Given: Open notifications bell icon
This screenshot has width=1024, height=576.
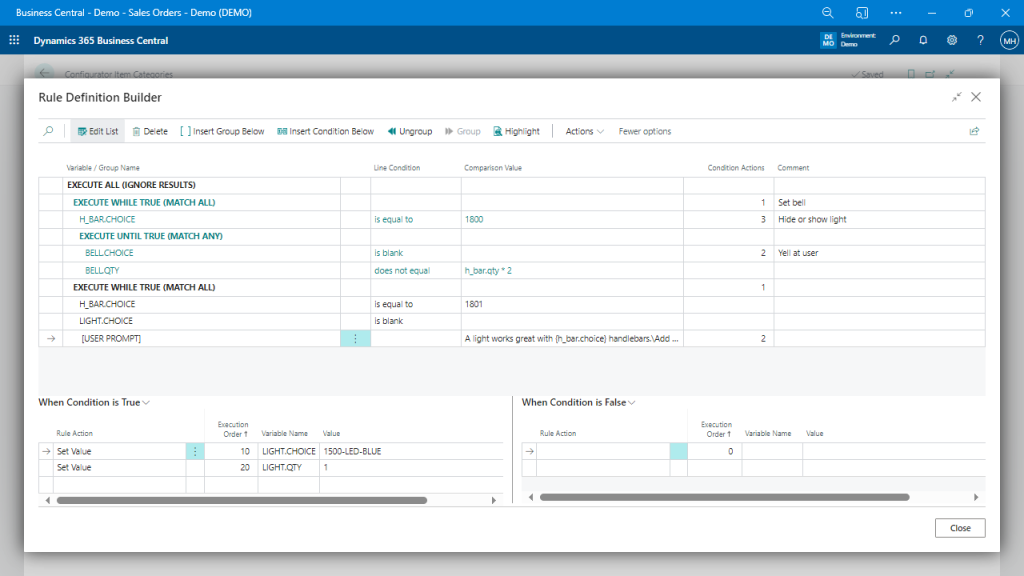Looking at the screenshot, I should point(923,40).
